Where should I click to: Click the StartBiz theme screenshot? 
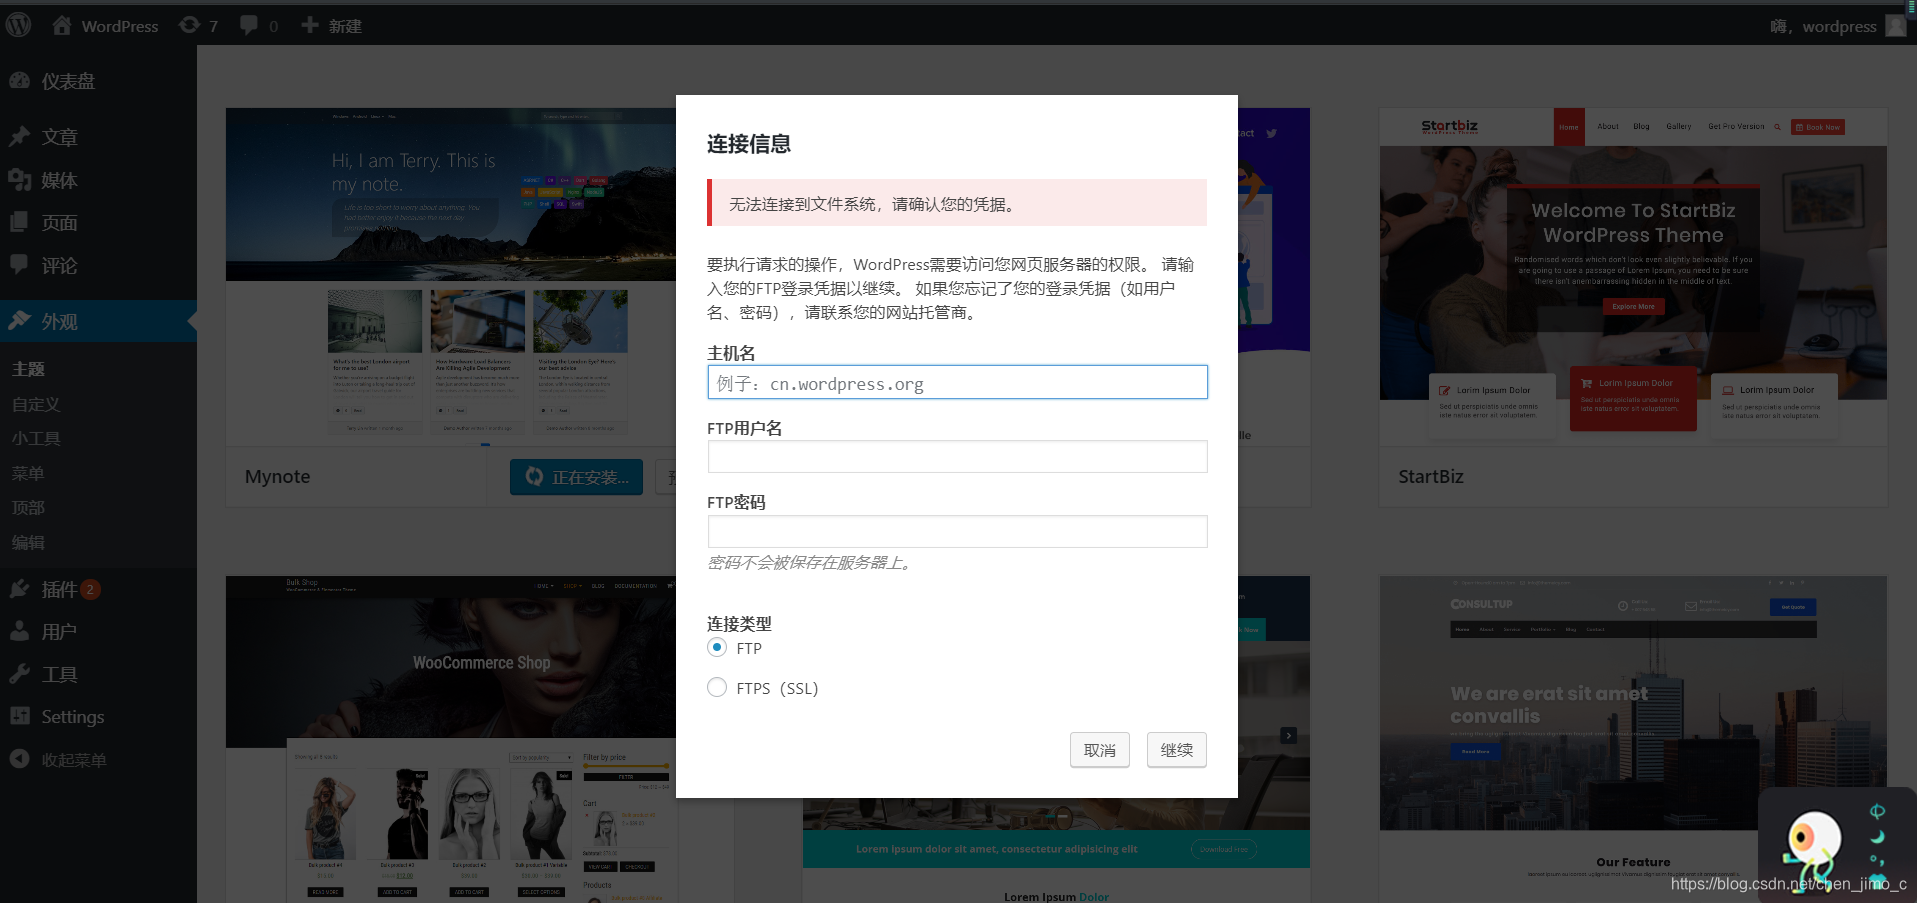[1633, 277]
